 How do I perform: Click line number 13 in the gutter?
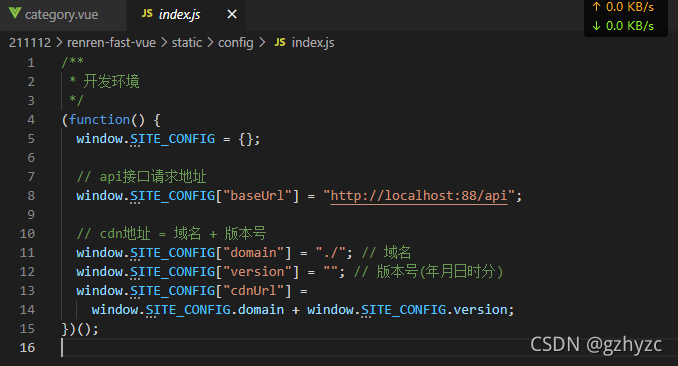pyautogui.click(x=27, y=291)
